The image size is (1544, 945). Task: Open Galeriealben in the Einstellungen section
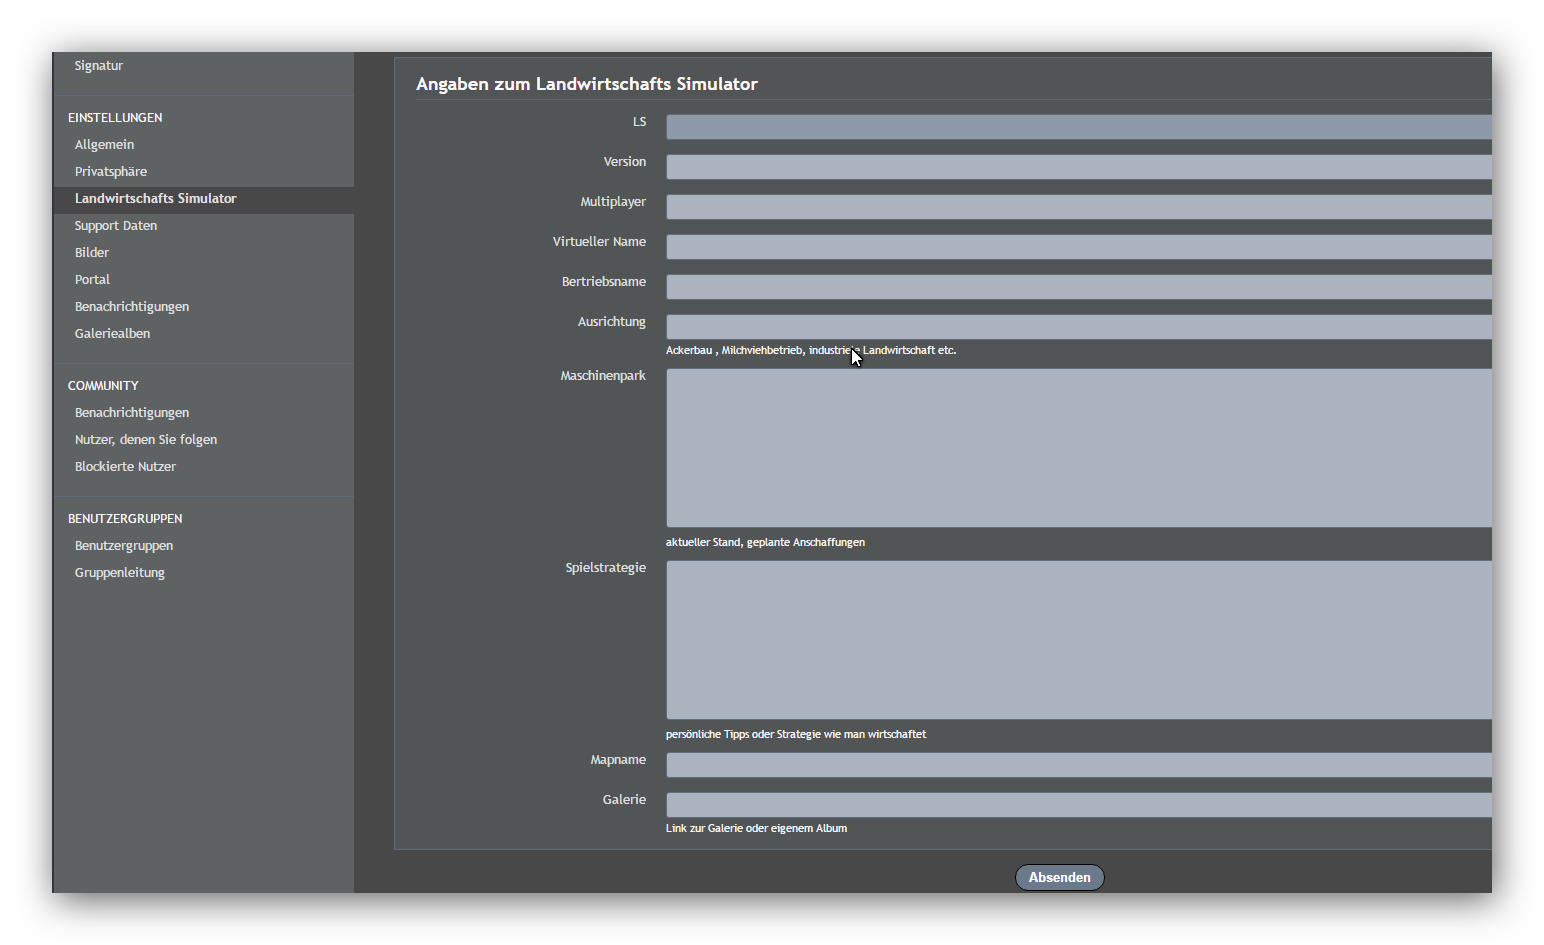[x=112, y=334]
